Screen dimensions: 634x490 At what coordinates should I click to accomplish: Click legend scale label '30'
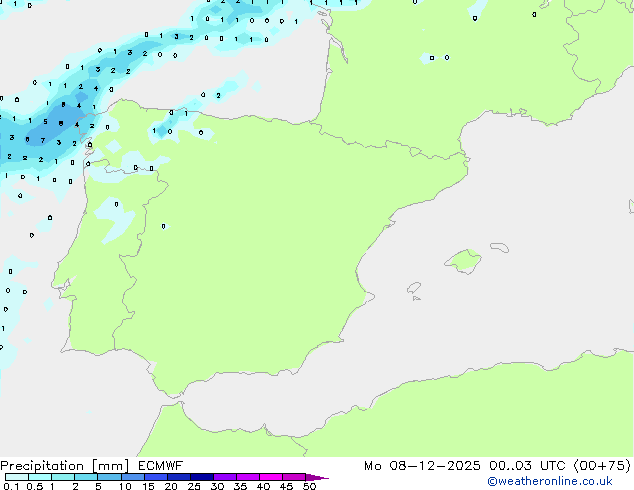coord(217,486)
